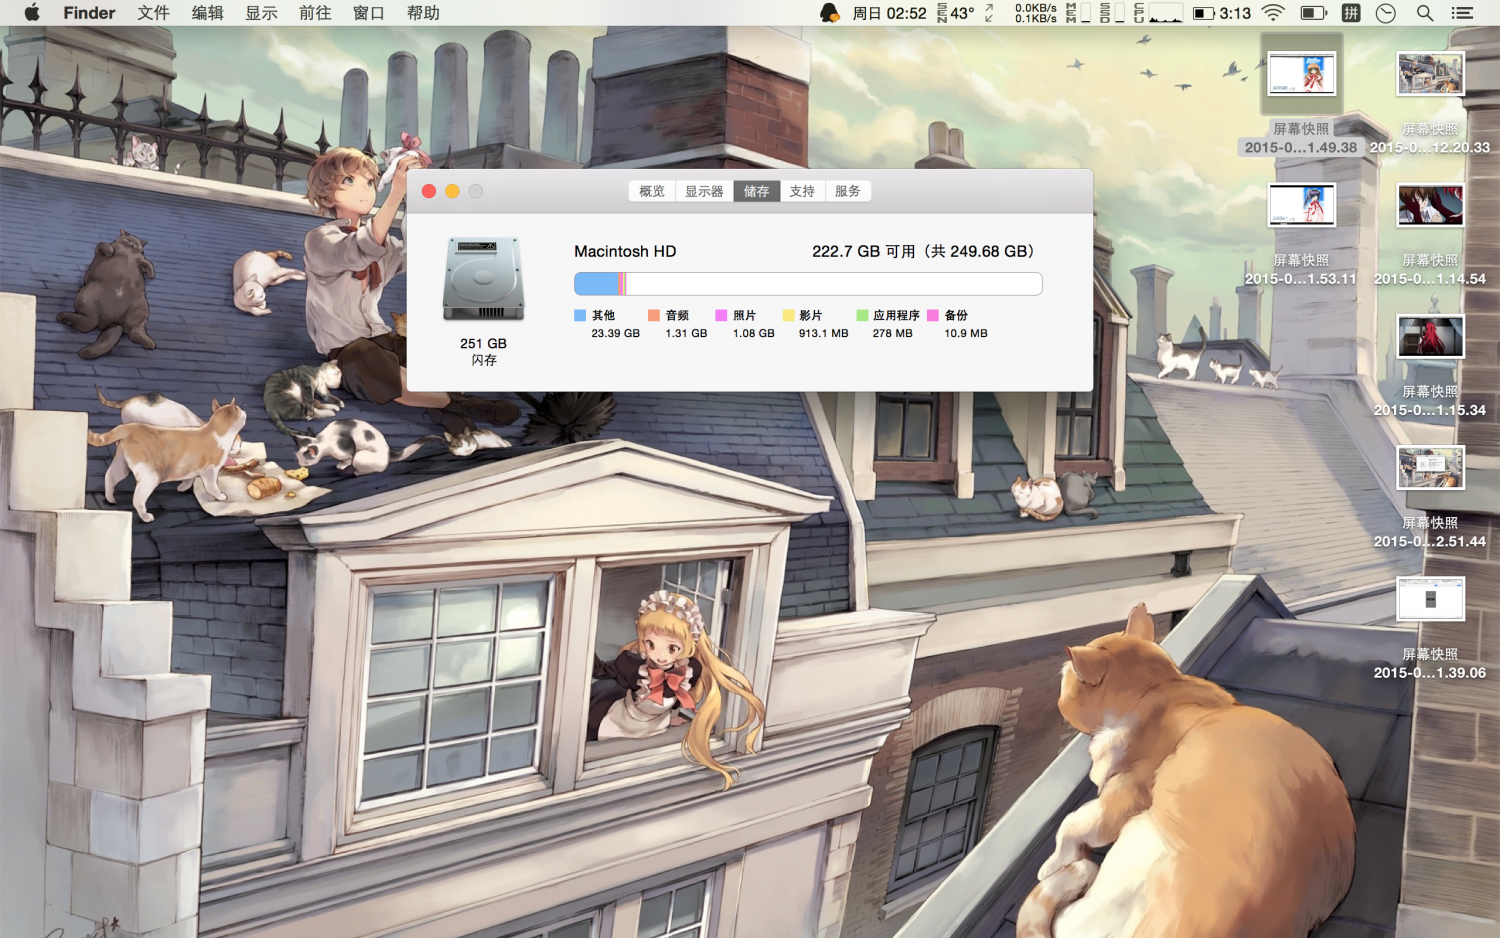Switch to the 服务 tab

pos(848,191)
